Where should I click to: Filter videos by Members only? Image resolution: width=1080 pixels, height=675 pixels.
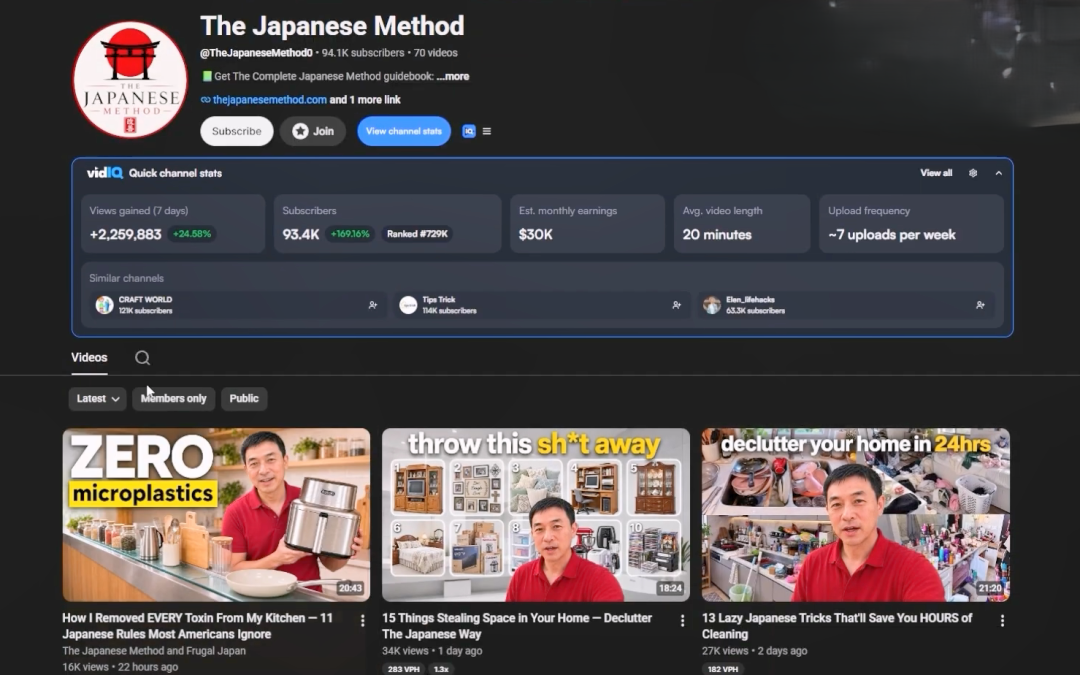click(174, 398)
